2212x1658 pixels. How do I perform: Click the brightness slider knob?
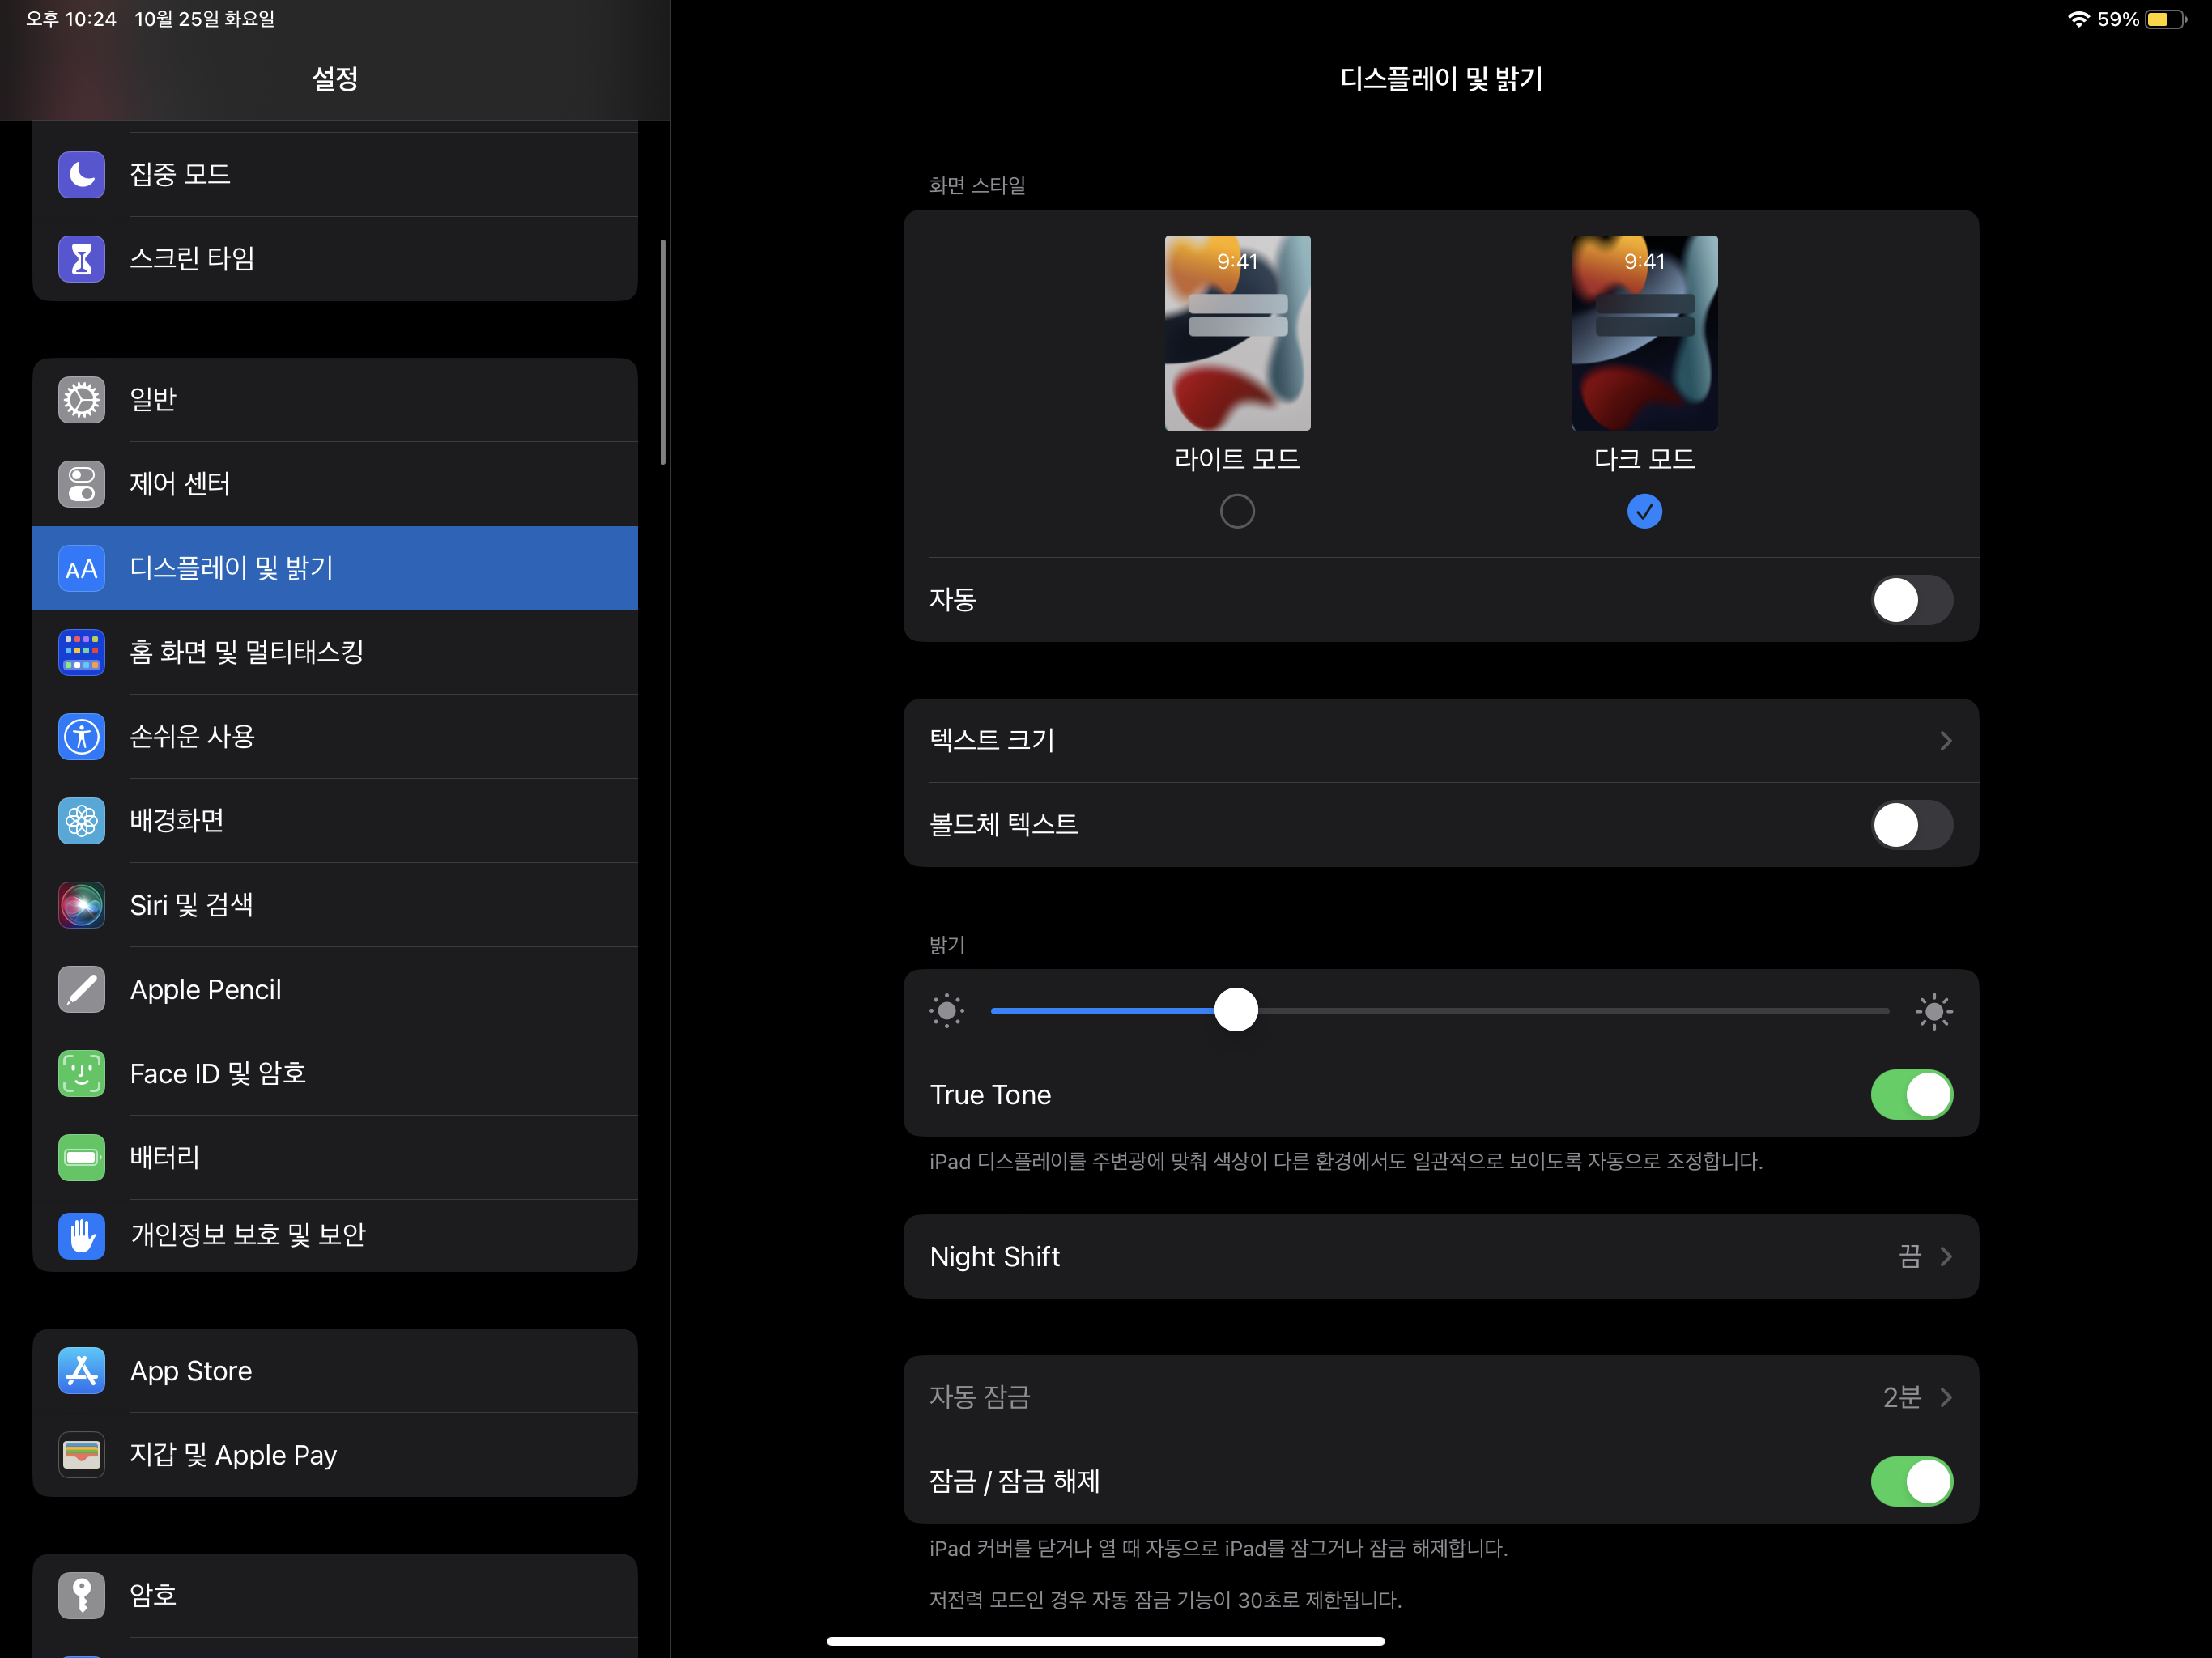[x=1236, y=1010]
